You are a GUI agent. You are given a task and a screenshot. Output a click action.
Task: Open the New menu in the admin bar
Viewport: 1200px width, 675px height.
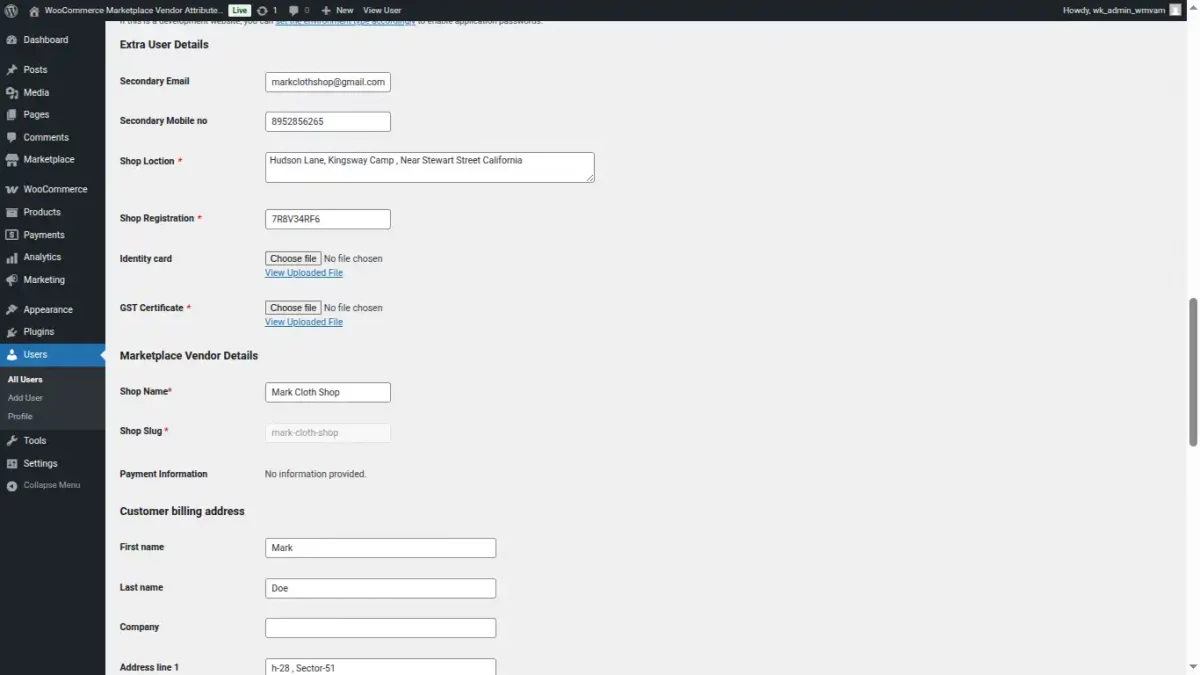coord(335,10)
